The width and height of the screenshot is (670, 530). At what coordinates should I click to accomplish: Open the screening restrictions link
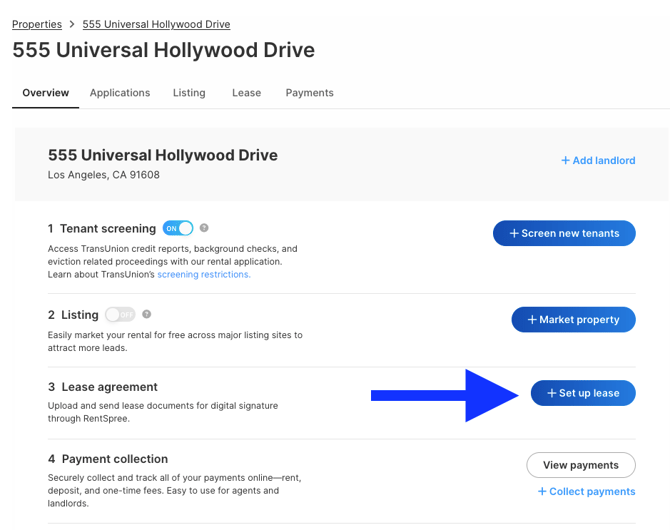point(204,274)
